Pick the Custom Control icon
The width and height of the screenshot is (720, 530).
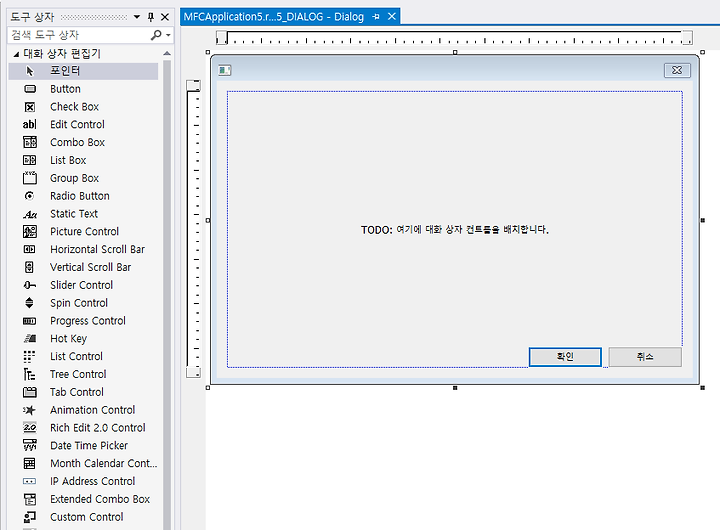pyautogui.click(x=30, y=517)
